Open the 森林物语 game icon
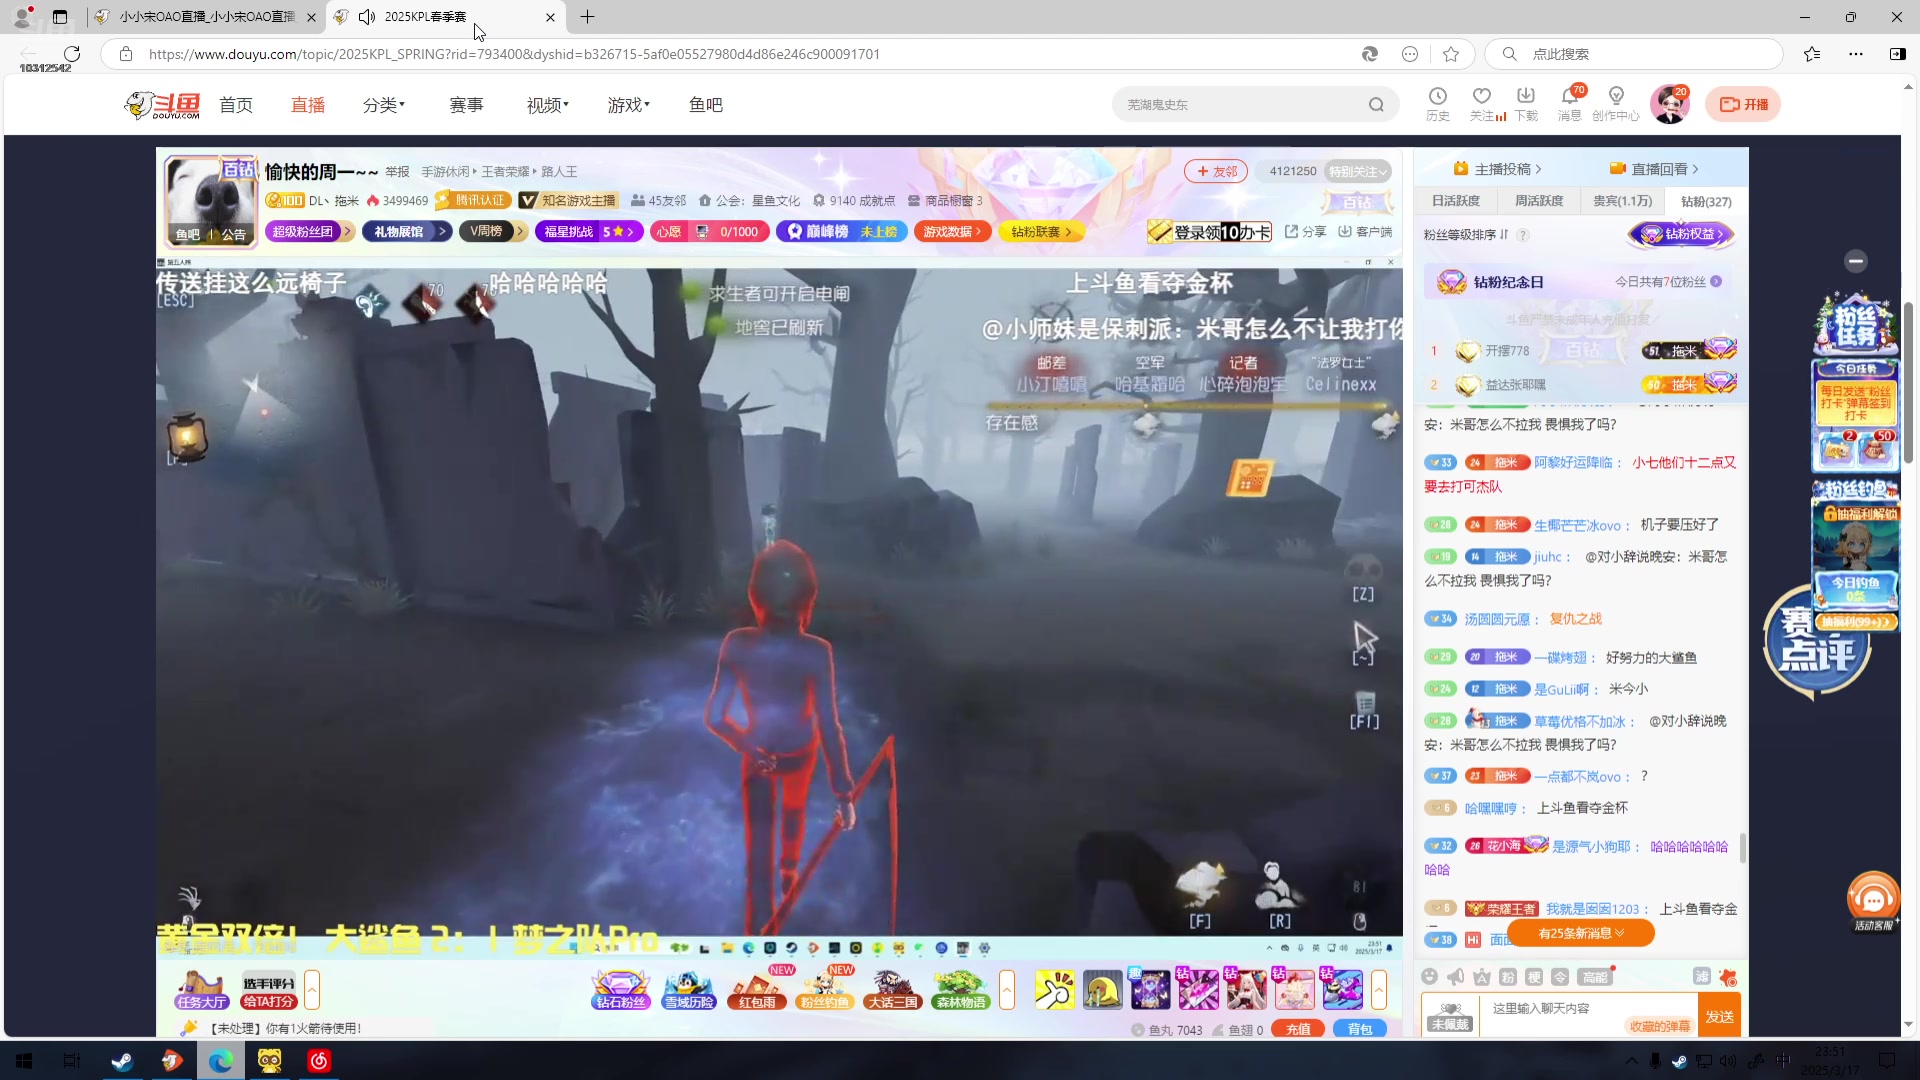The image size is (1920, 1080). point(961,990)
